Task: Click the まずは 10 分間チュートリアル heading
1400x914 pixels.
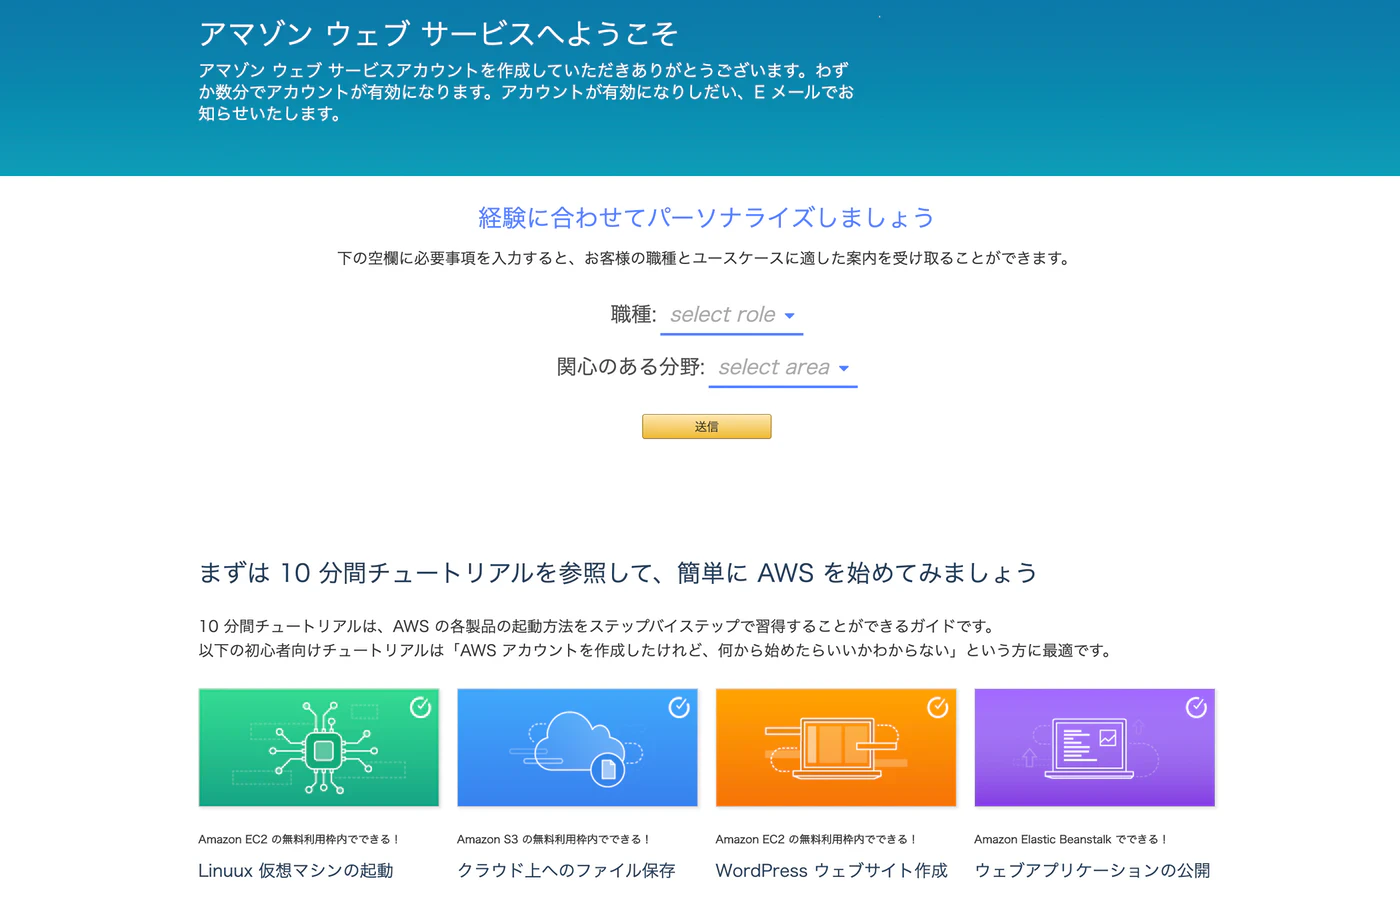Action: click(x=618, y=573)
